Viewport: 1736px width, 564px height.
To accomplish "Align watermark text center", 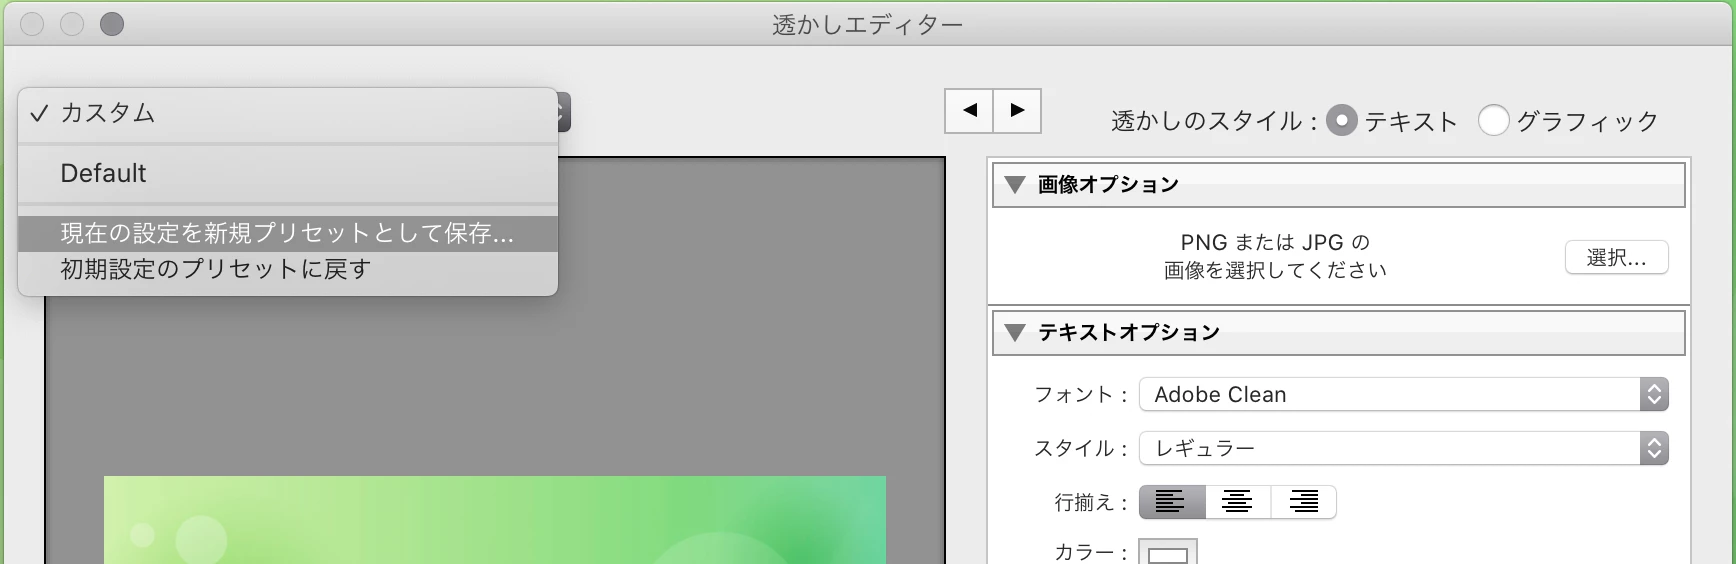I will 1238,502.
